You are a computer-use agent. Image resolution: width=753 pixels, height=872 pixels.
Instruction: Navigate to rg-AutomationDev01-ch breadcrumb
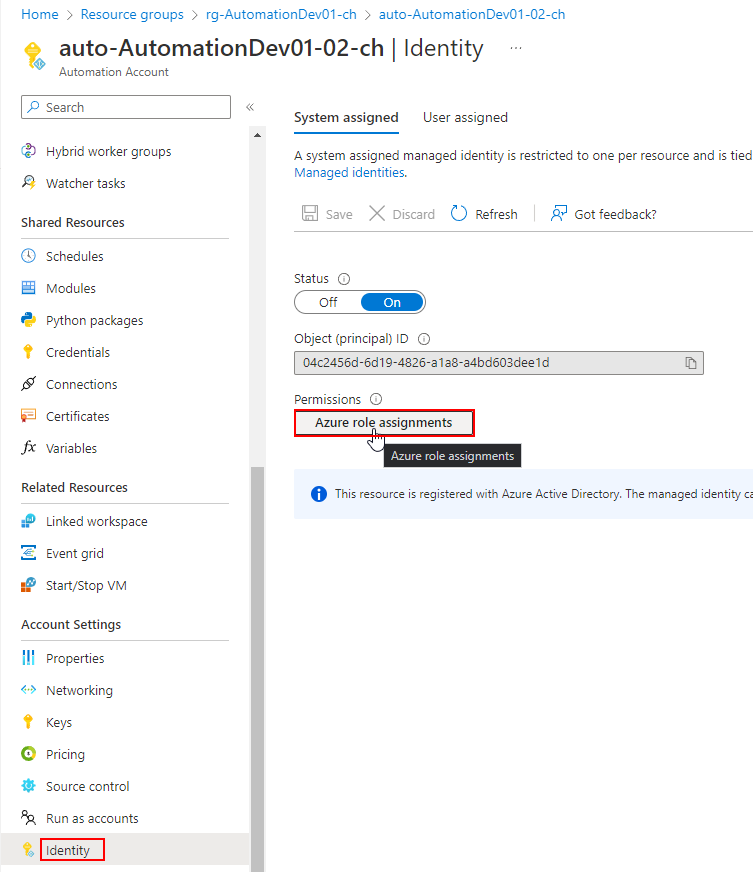[x=281, y=14]
